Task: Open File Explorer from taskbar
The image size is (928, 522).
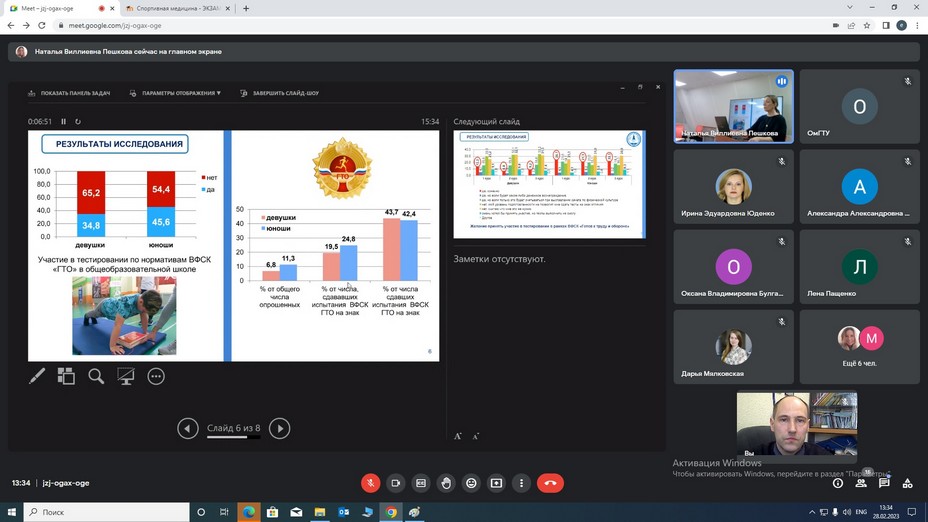Action: click(x=320, y=512)
